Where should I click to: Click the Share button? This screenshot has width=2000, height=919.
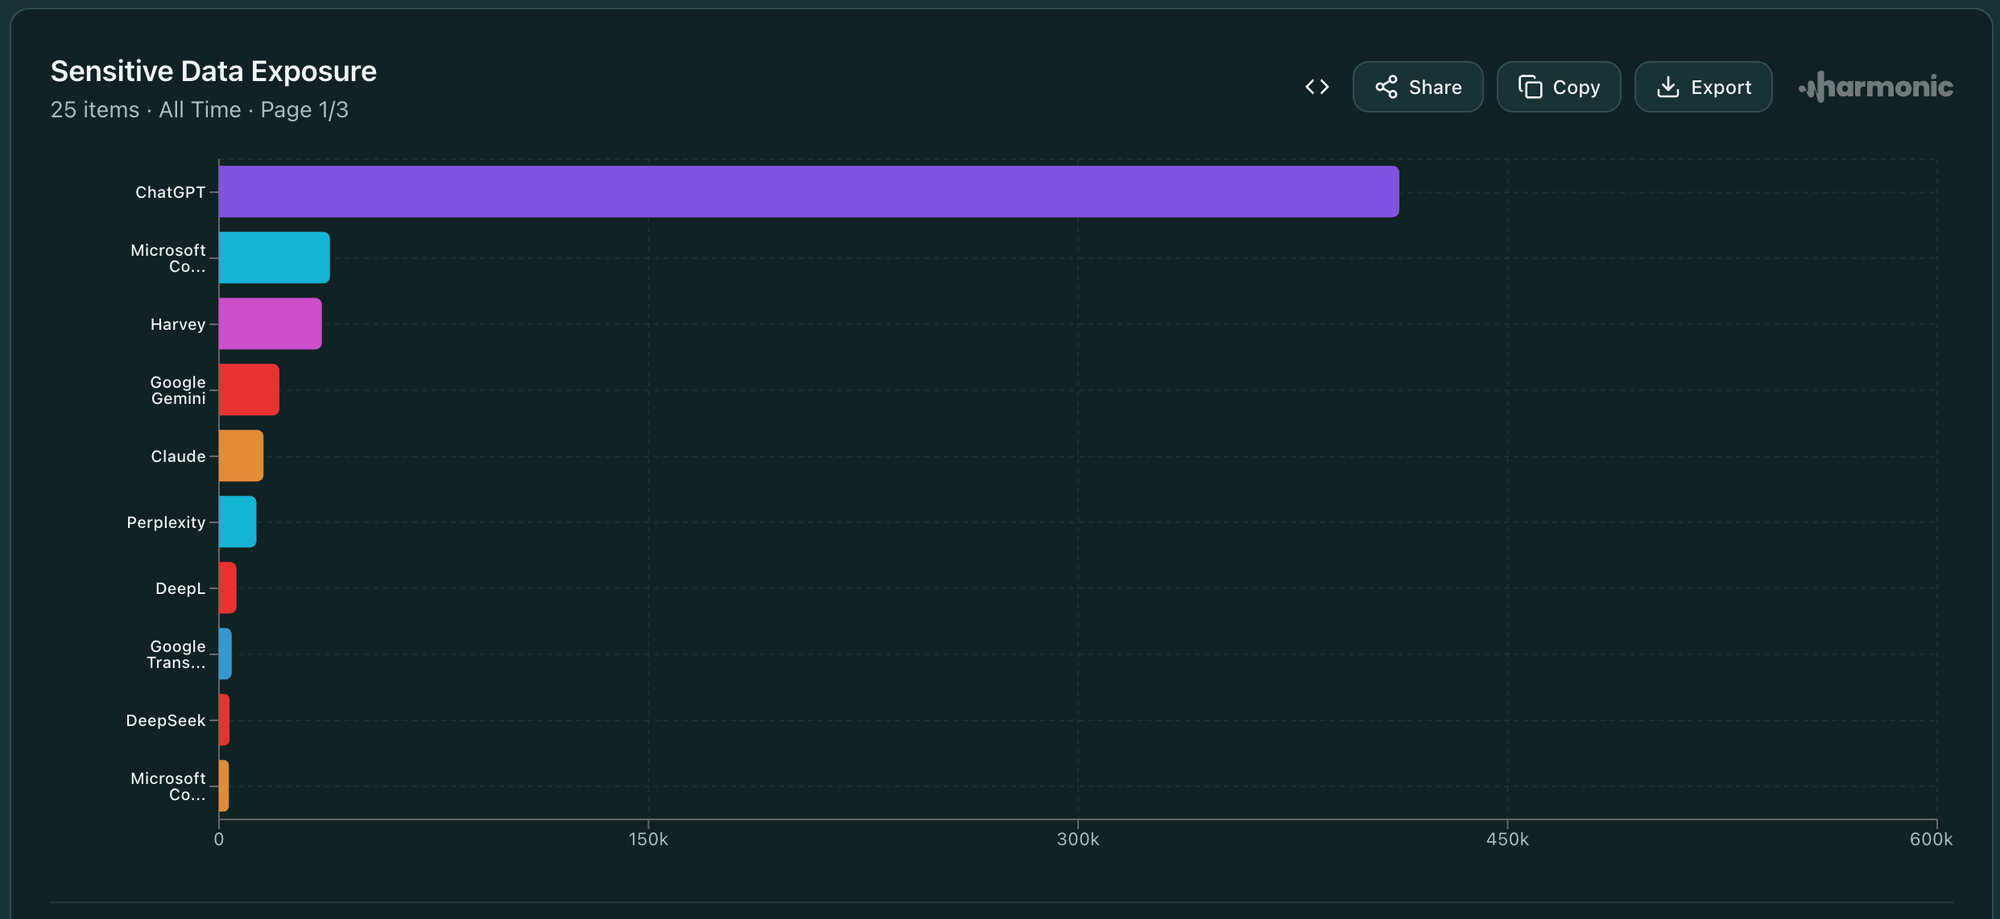[x=1417, y=87]
